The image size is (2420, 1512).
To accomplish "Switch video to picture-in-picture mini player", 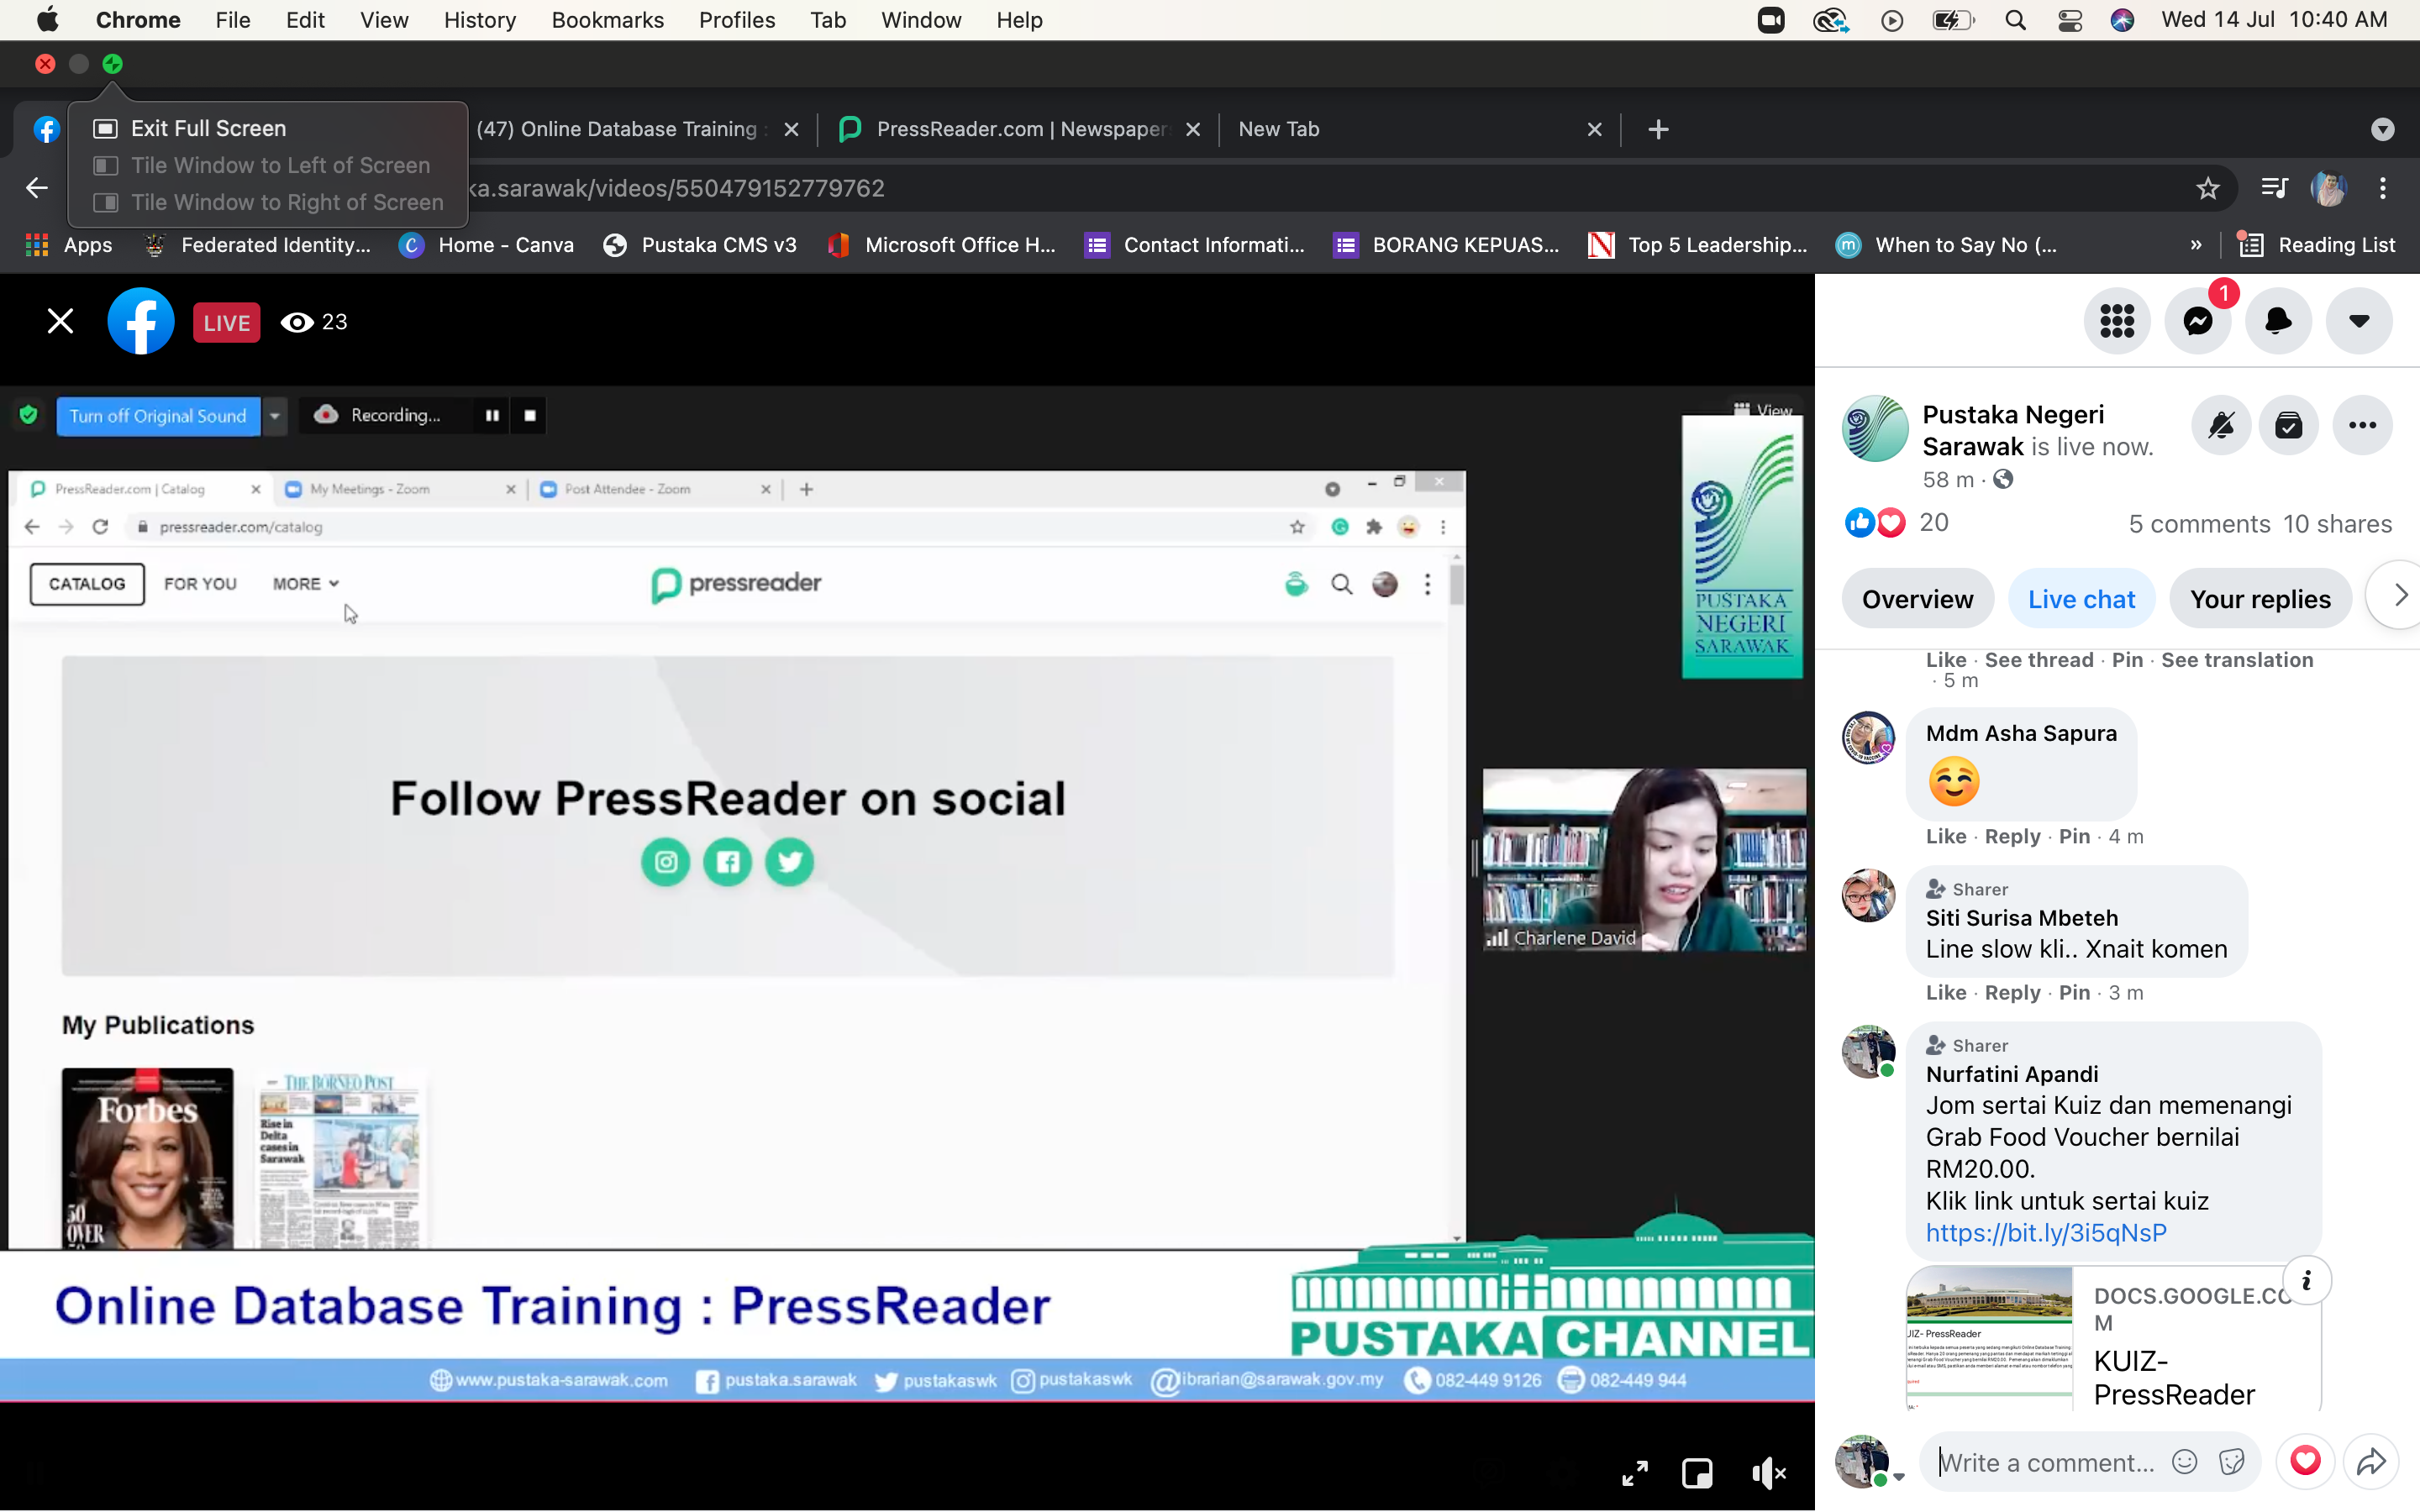I will click(1697, 1472).
